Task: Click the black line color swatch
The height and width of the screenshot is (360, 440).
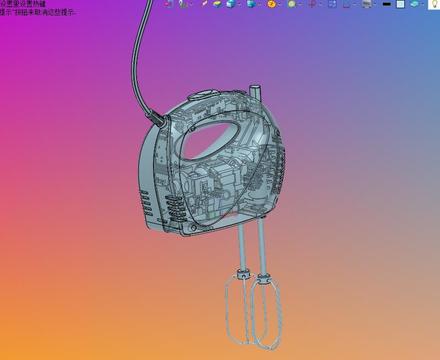Action: point(387,4)
